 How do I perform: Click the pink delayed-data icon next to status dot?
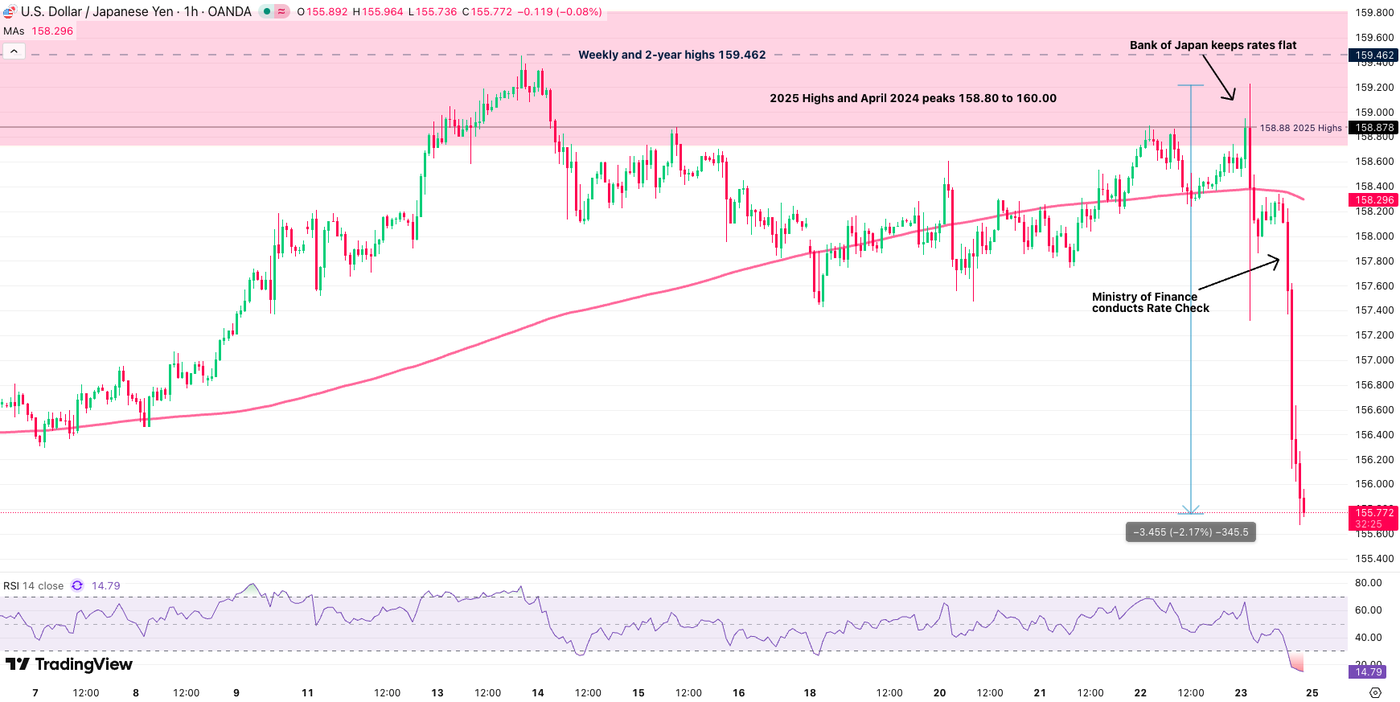281,11
